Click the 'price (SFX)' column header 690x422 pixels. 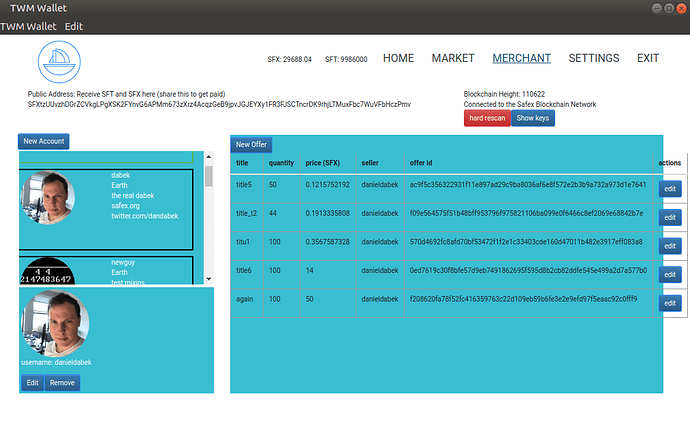pyautogui.click(x=323, y=163)
